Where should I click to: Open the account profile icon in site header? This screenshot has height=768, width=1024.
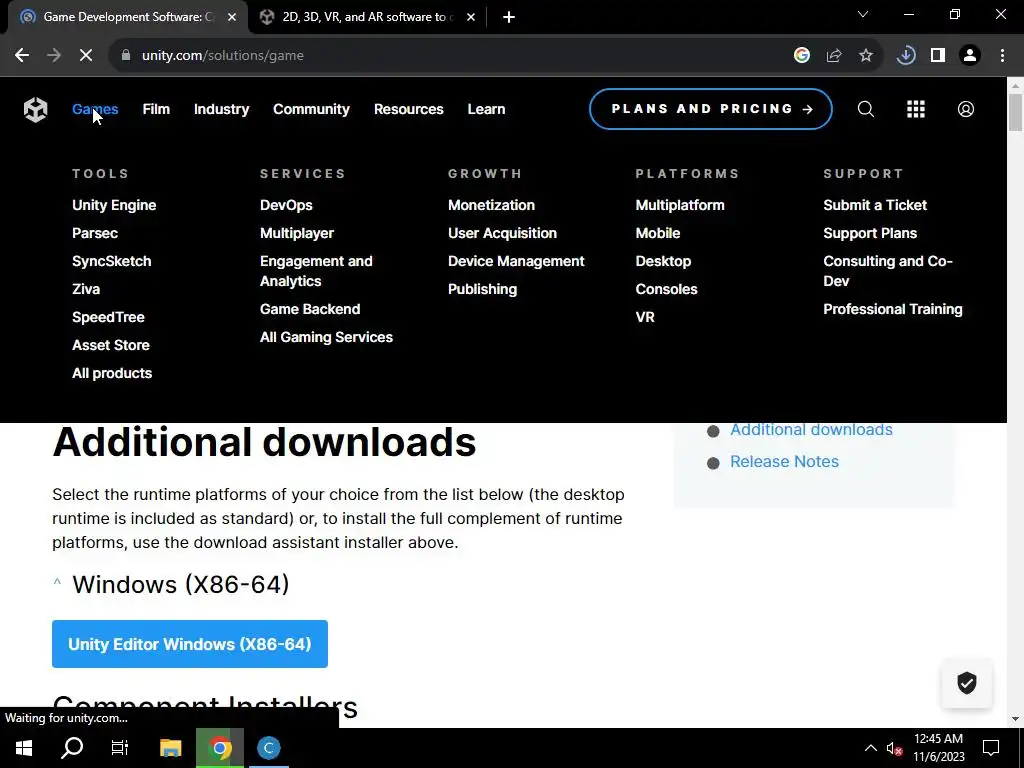pos(966,109)
